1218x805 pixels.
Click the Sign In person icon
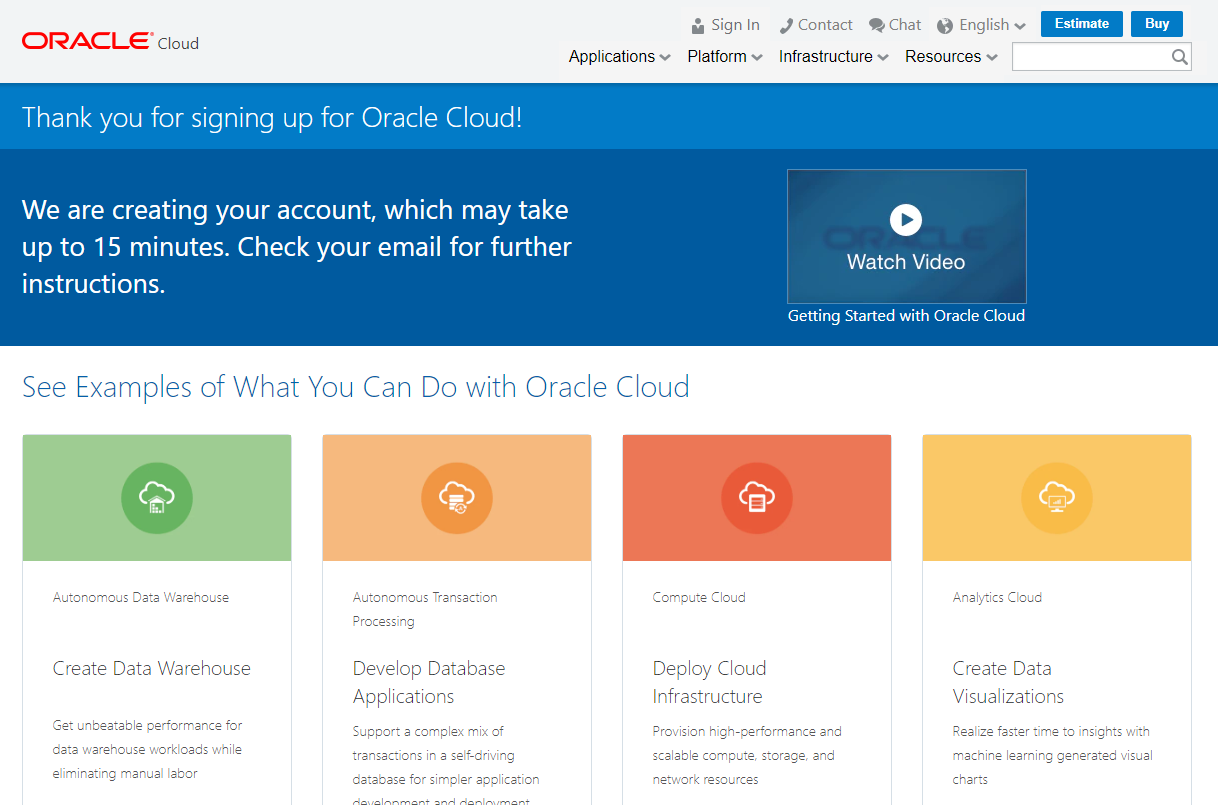pyautogui.click(x=698, y=26)
